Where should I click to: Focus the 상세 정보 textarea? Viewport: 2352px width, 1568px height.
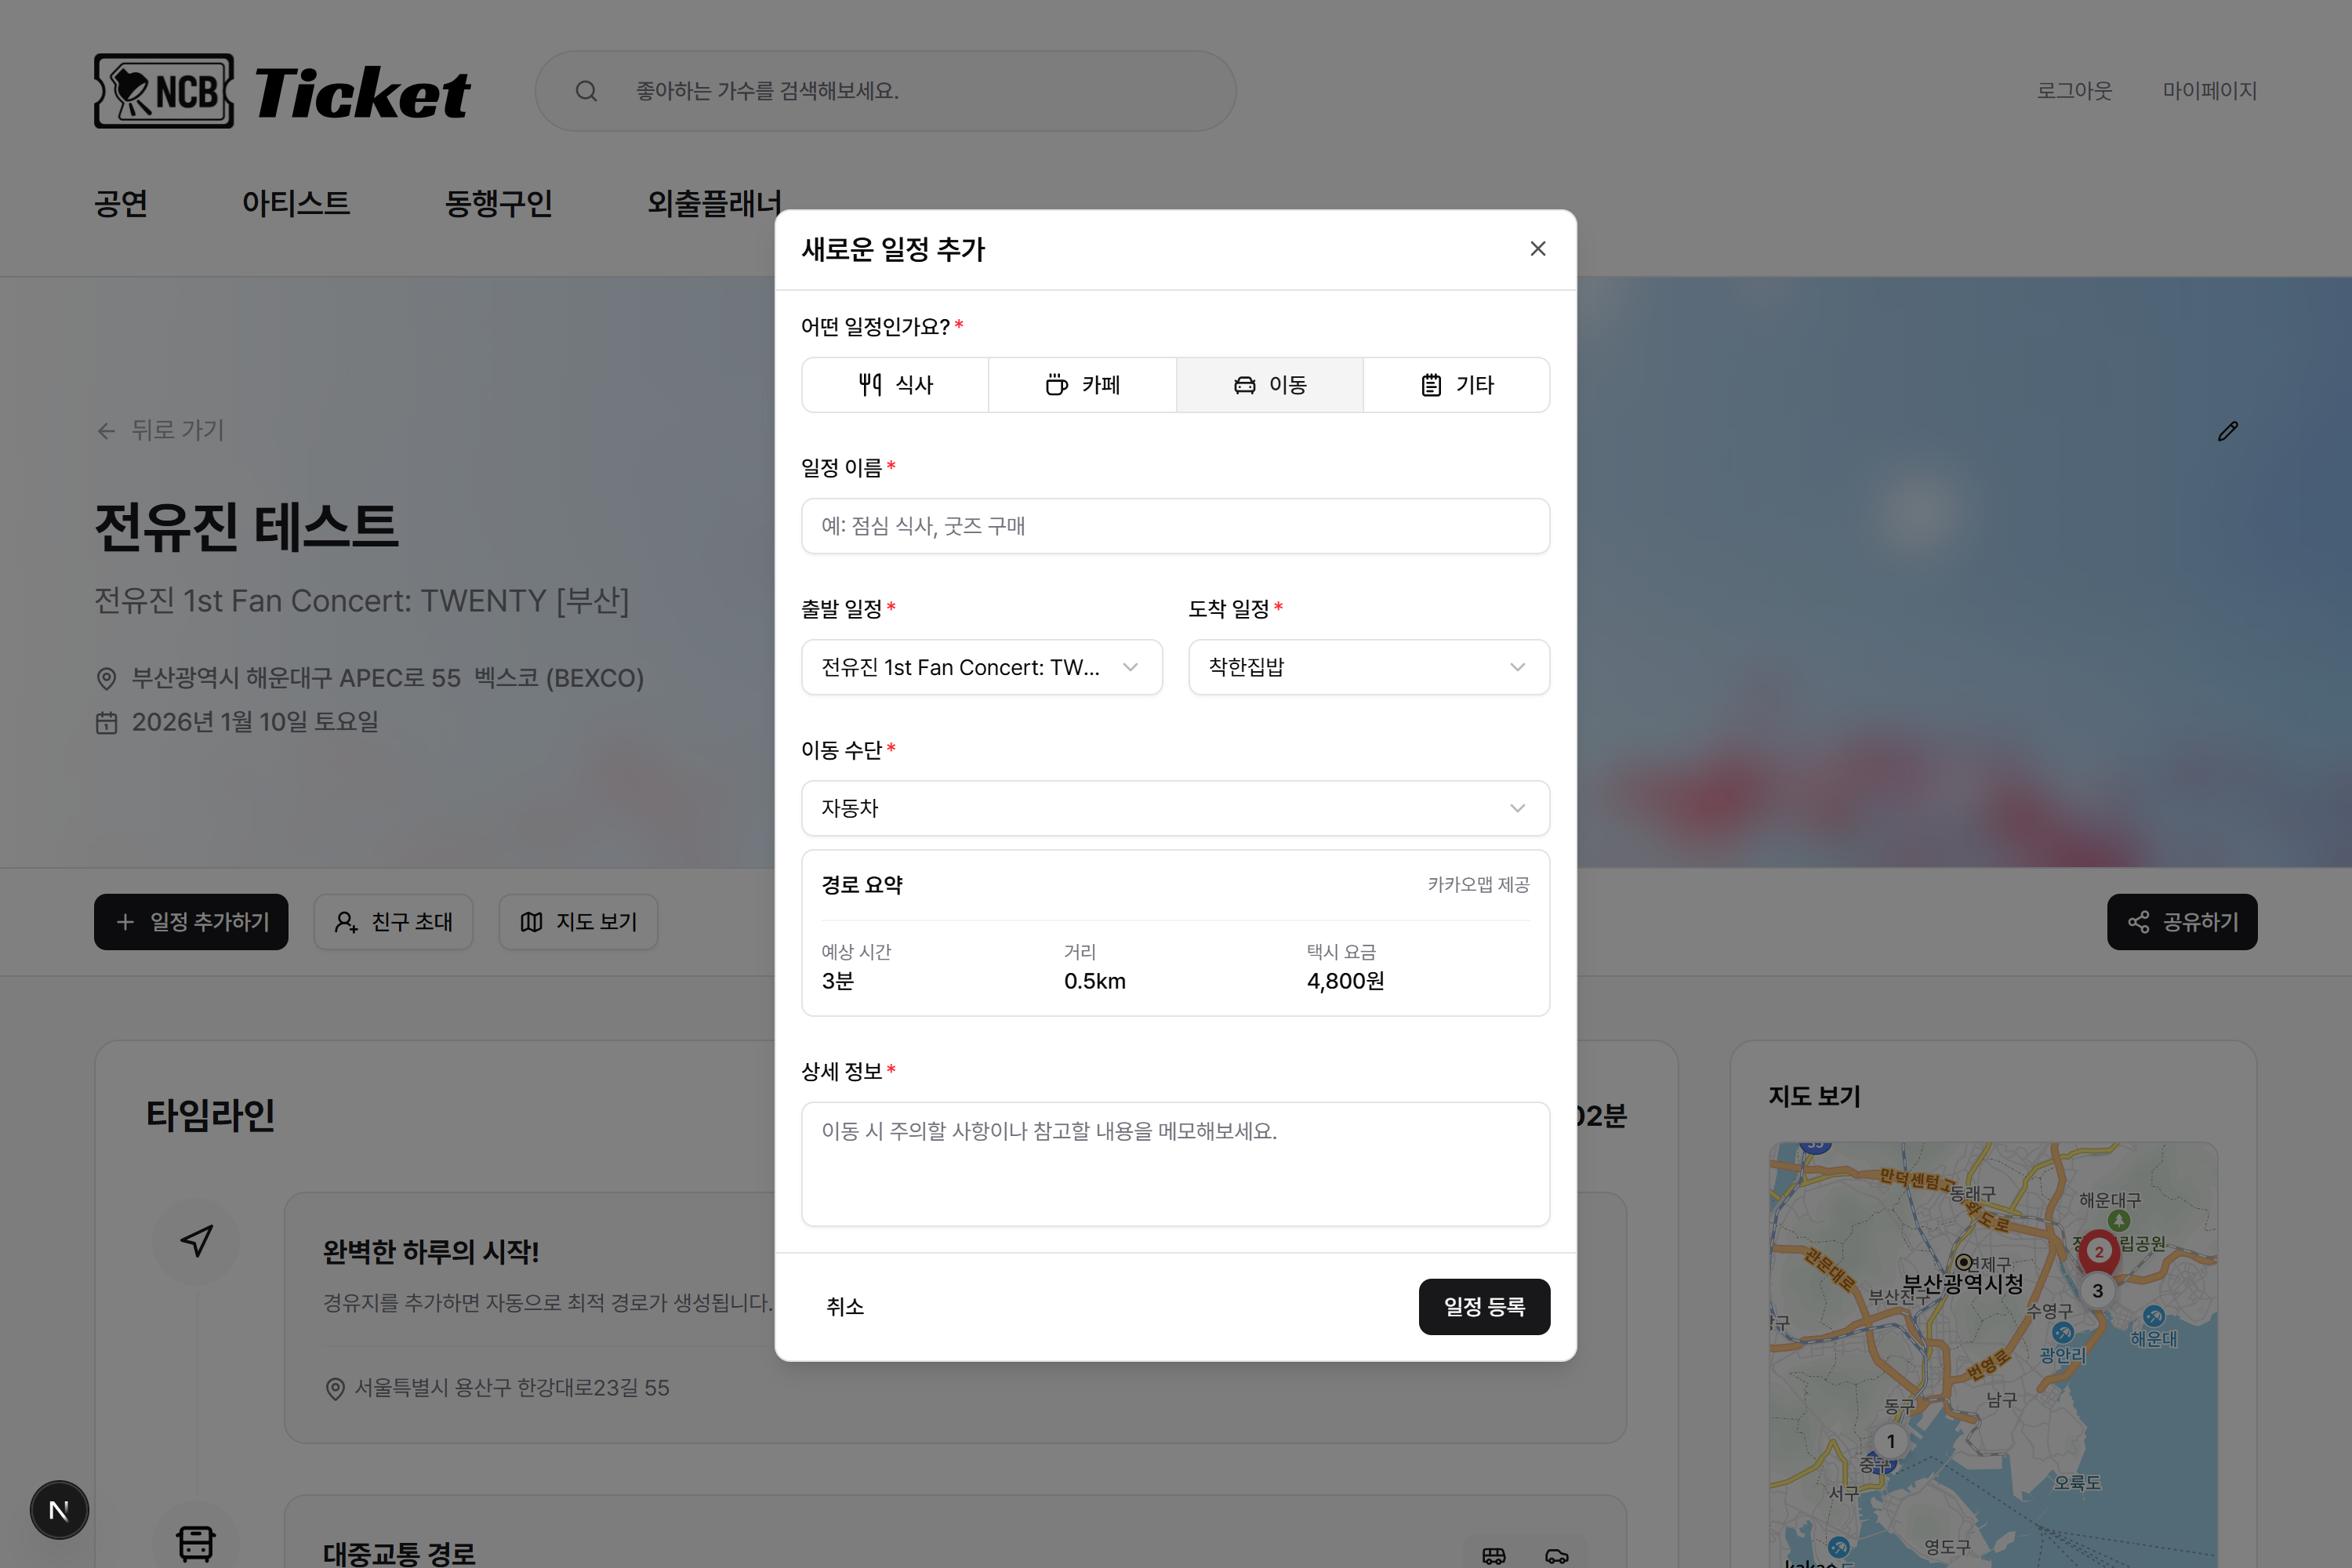click(1176, 1164)
